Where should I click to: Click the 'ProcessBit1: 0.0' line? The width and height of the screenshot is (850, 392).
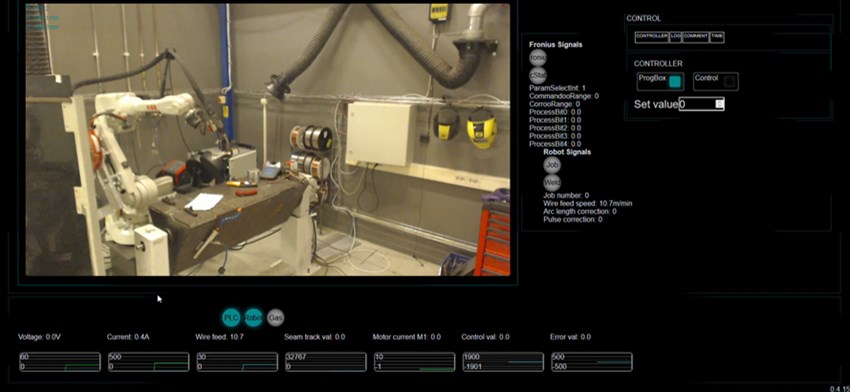[x=555, y=120]
